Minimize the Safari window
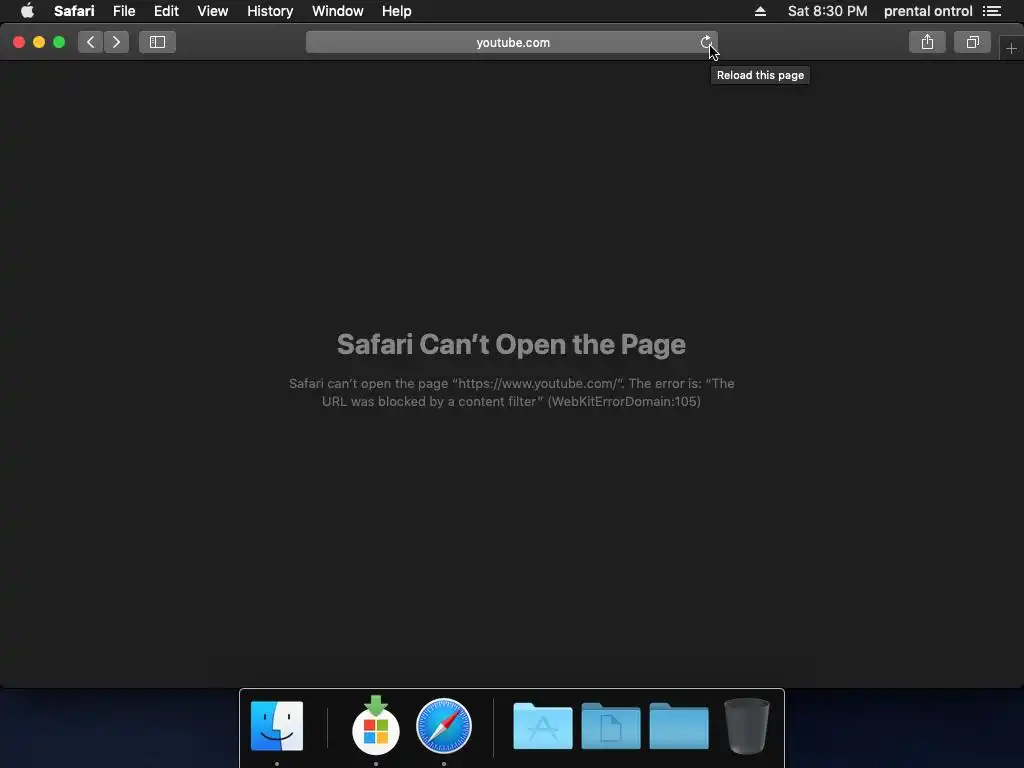Viewport: 1024px width, 768px height. point(39,42)
